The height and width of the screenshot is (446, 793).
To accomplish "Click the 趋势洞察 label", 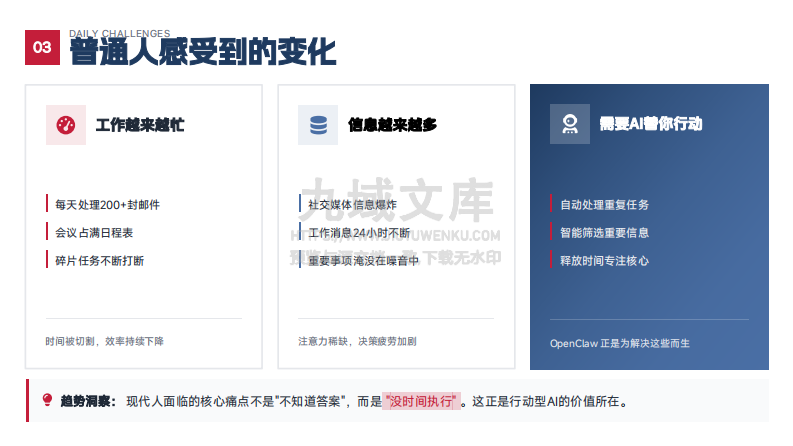I will click(88, 401).
